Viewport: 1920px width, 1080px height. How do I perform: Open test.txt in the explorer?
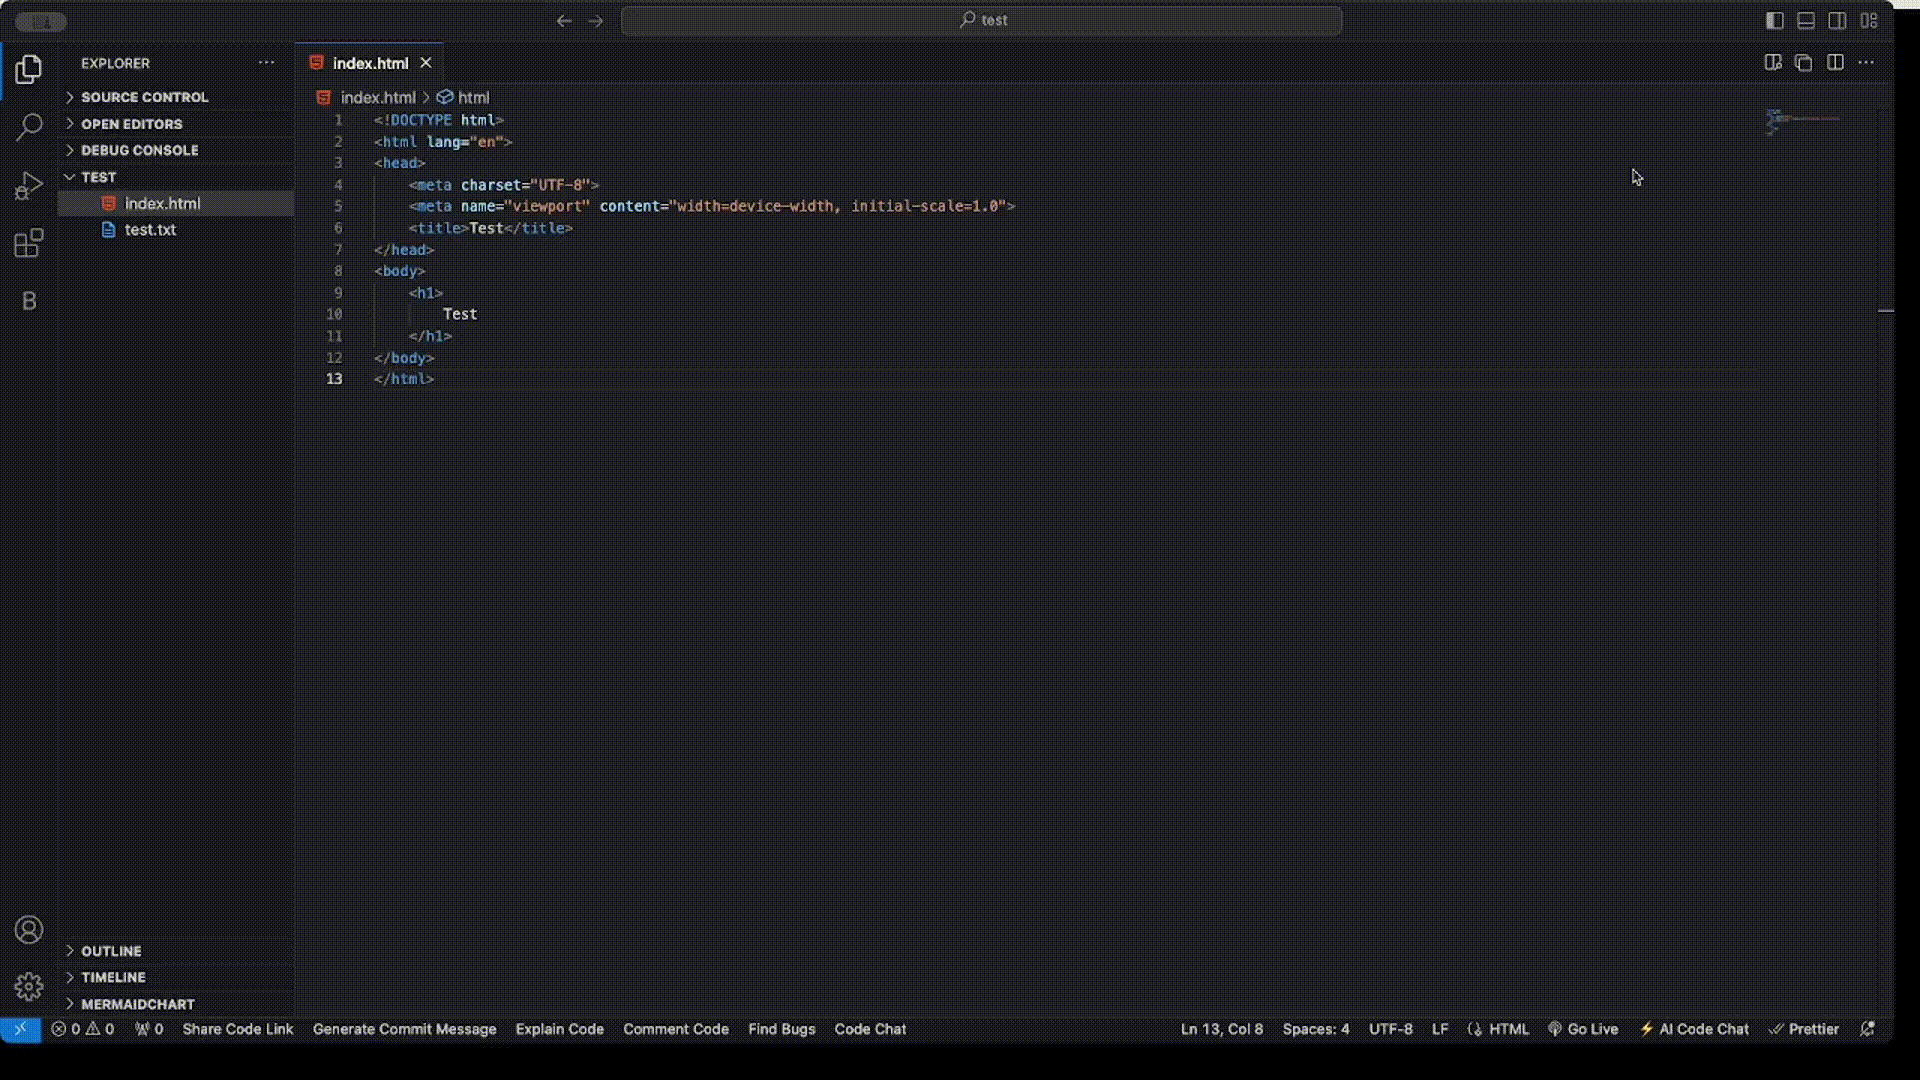pyautogui.click(x=150, y=229)
